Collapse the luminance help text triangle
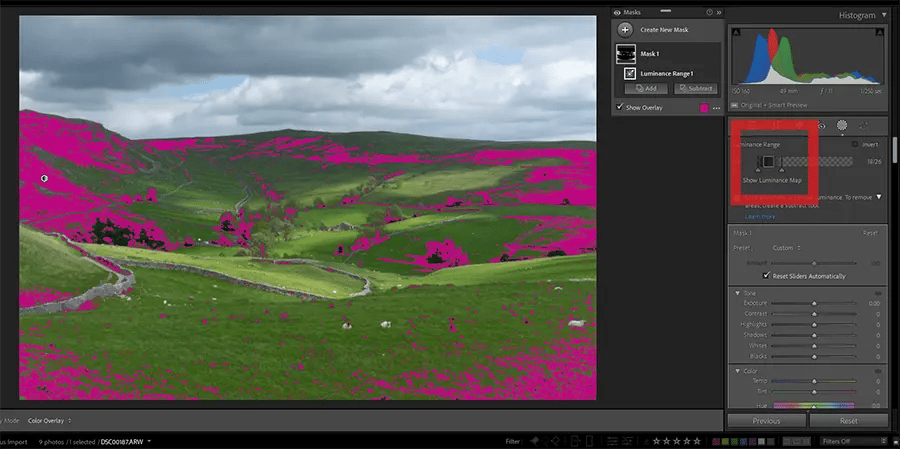Image resolution: width=900 pixels, height=449 pixels. coord(878,197)
